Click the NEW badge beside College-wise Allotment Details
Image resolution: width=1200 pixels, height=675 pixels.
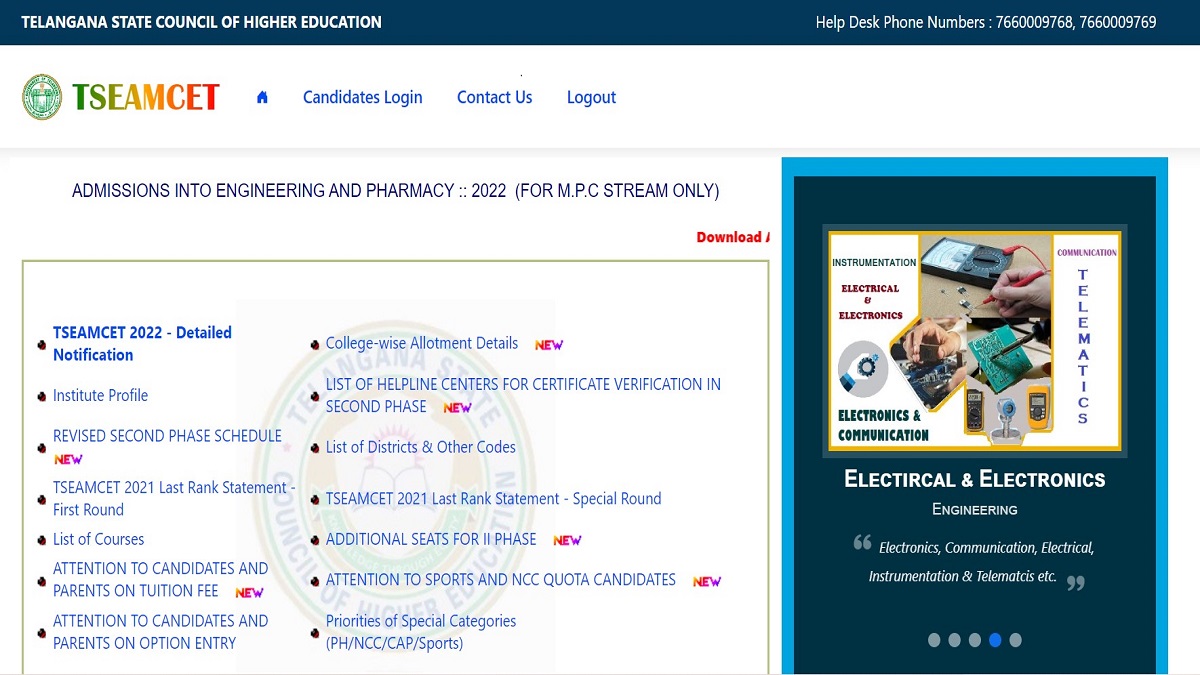point(549,344)
